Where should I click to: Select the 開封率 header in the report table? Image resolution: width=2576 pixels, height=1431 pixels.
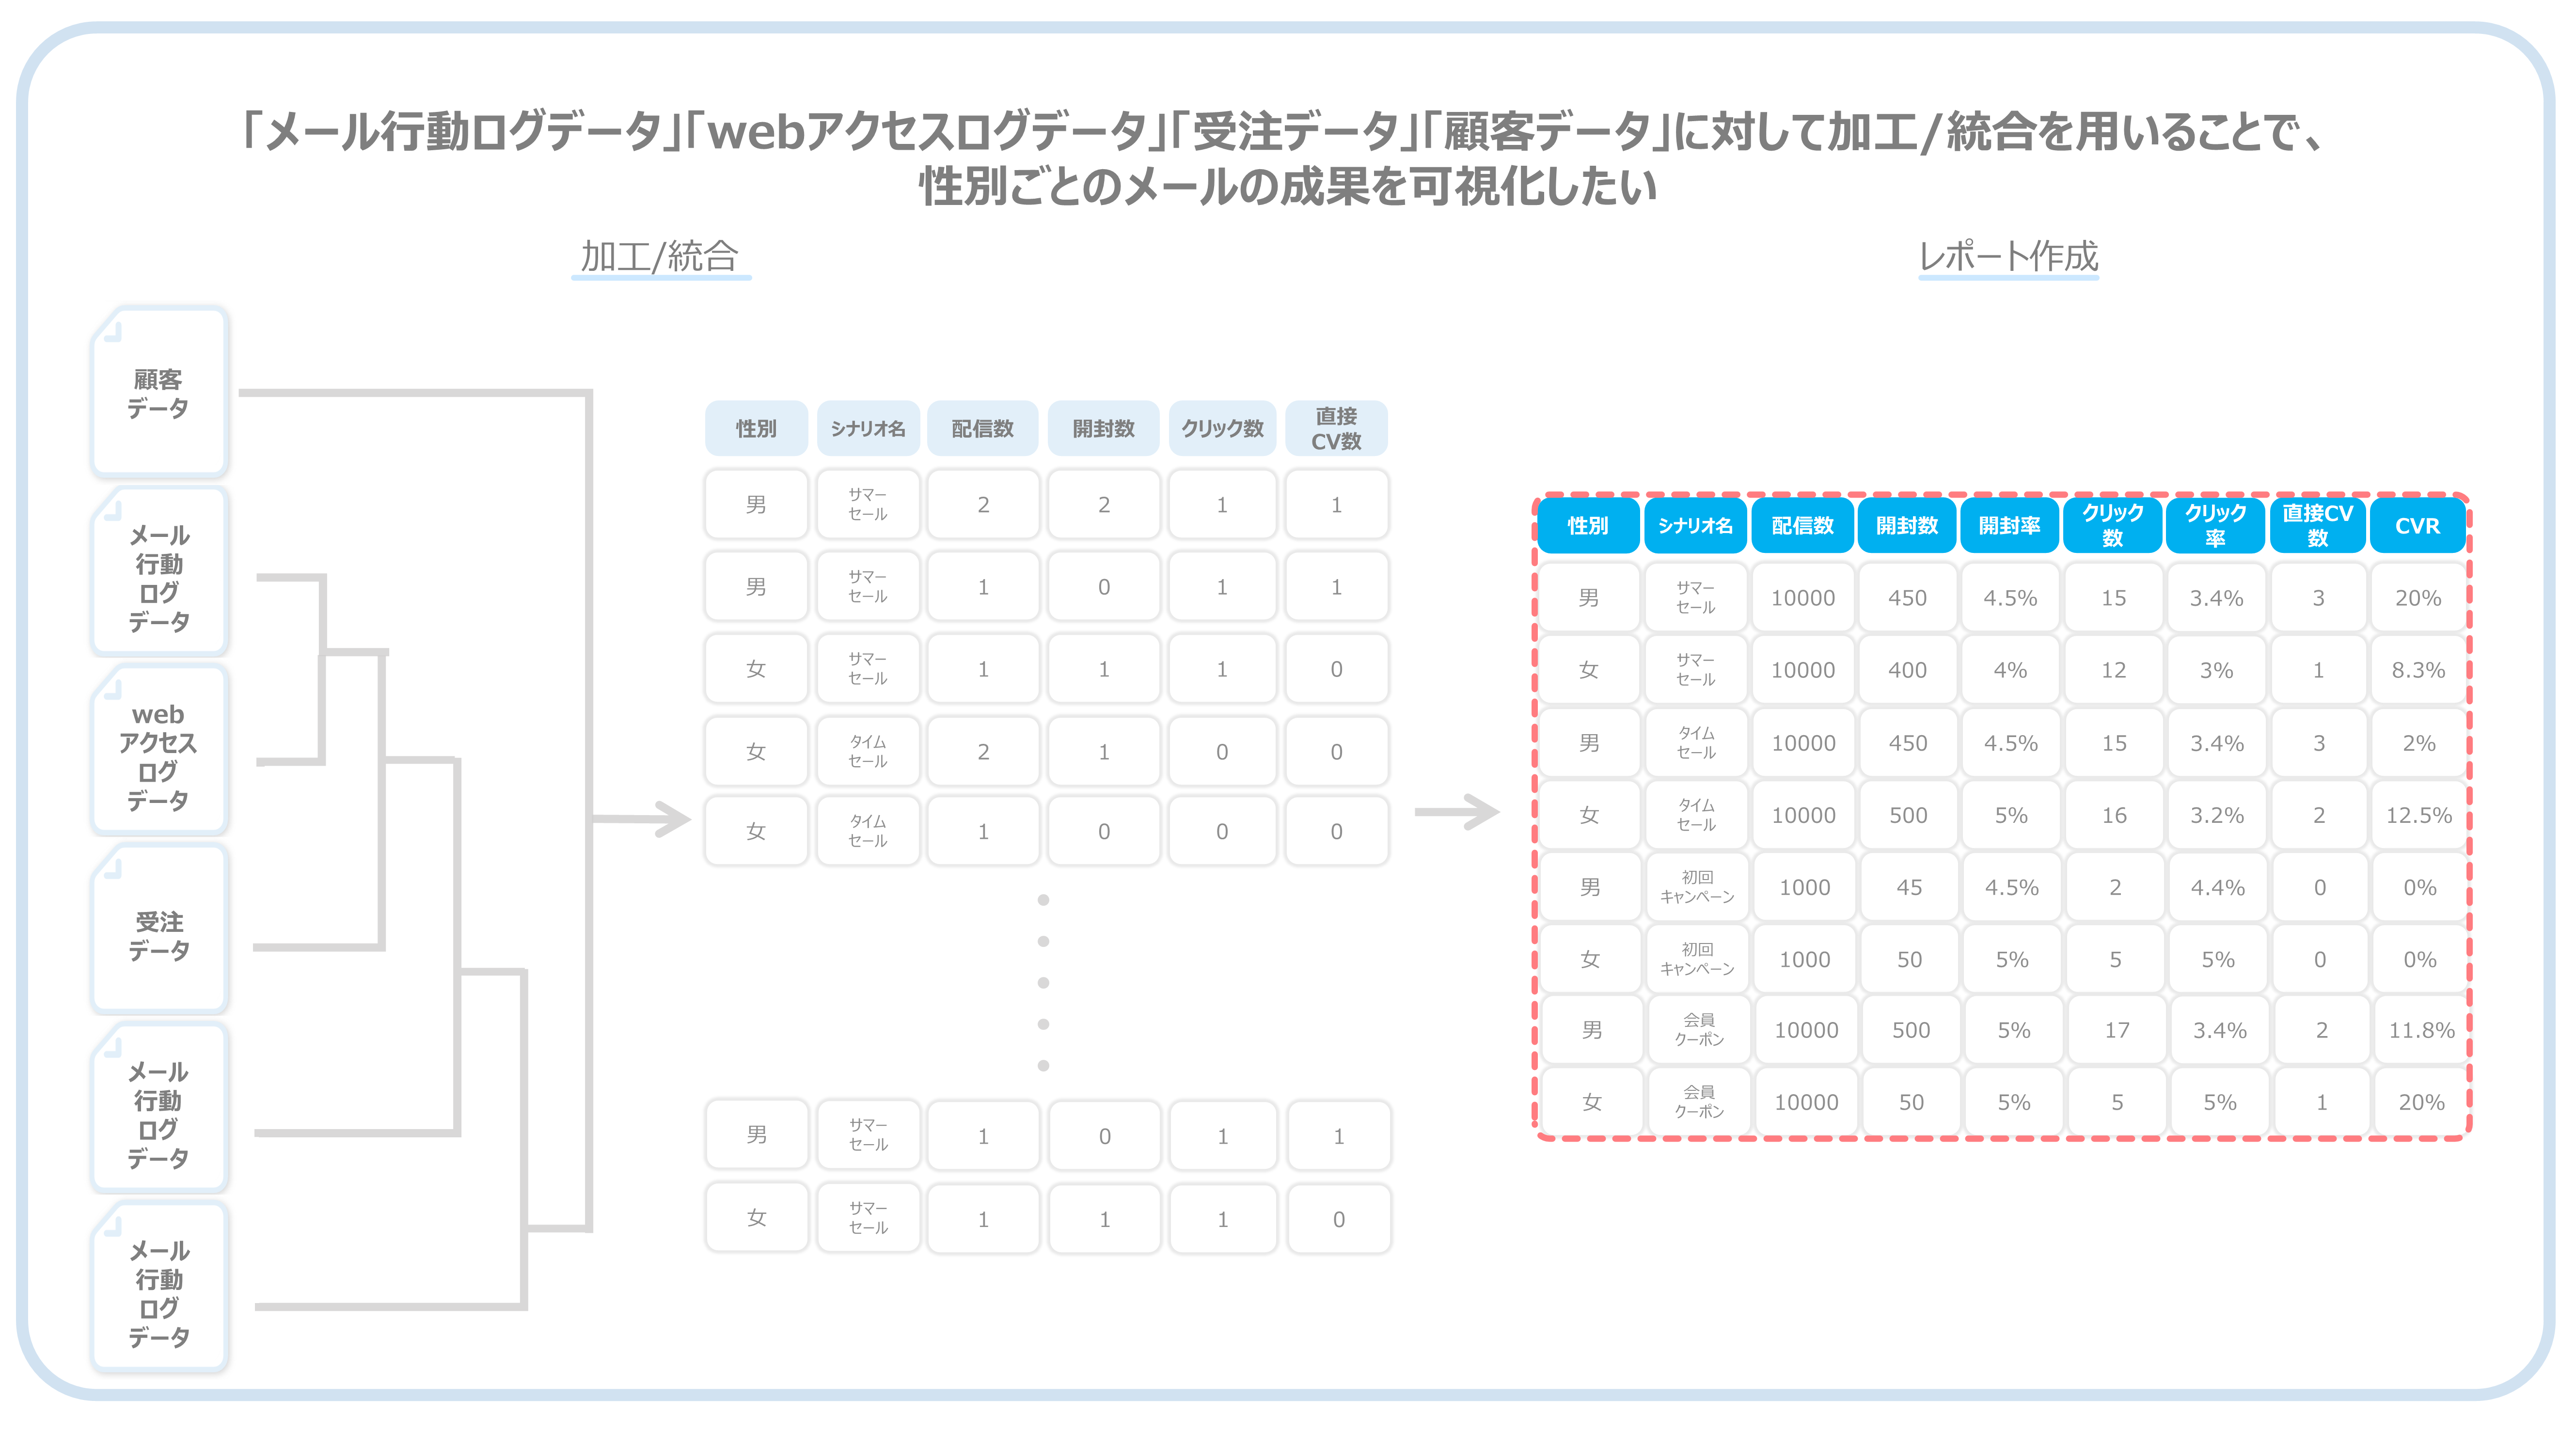(2009, 525)
